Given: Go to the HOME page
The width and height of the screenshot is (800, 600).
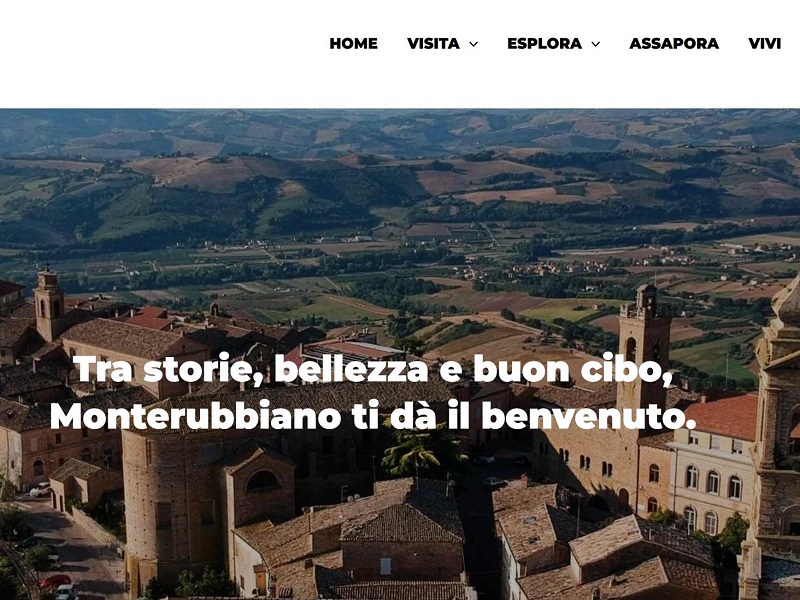Looking at the screenshot, I should click(353, 43).
